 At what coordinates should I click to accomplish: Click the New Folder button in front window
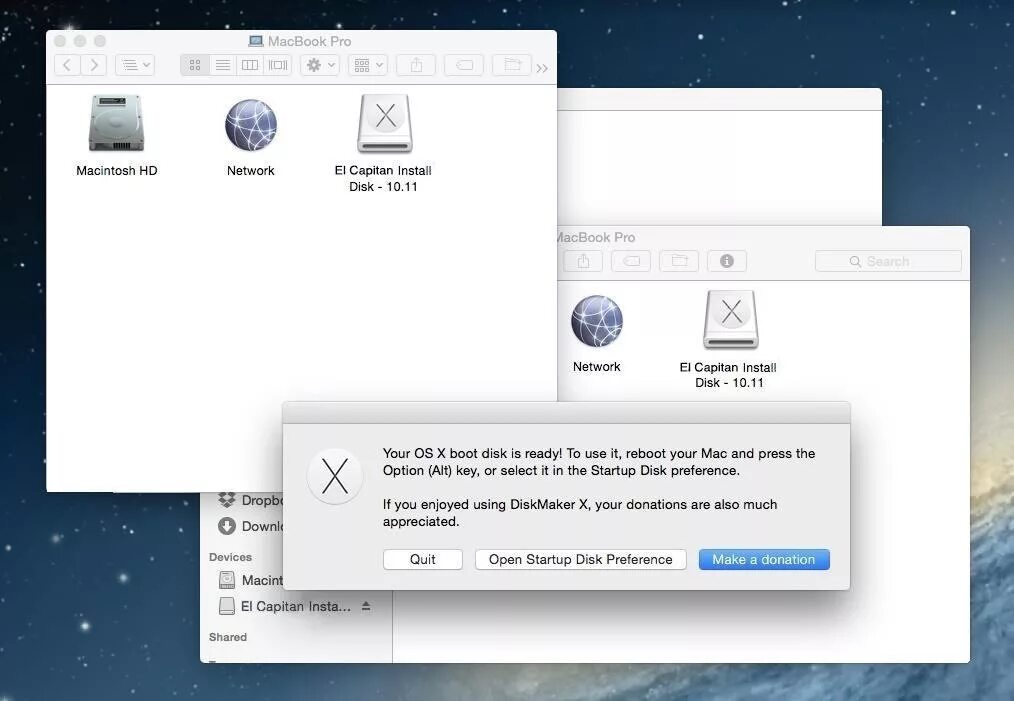point(512,65)
